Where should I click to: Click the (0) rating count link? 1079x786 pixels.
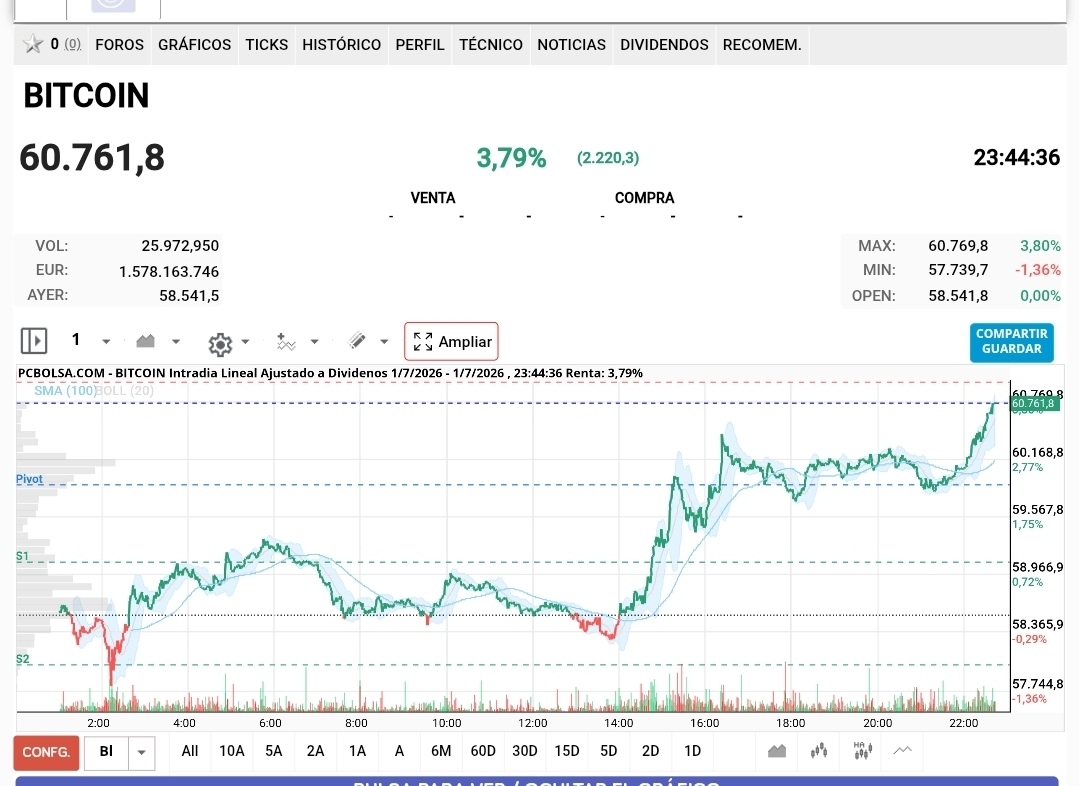[72, 45]
